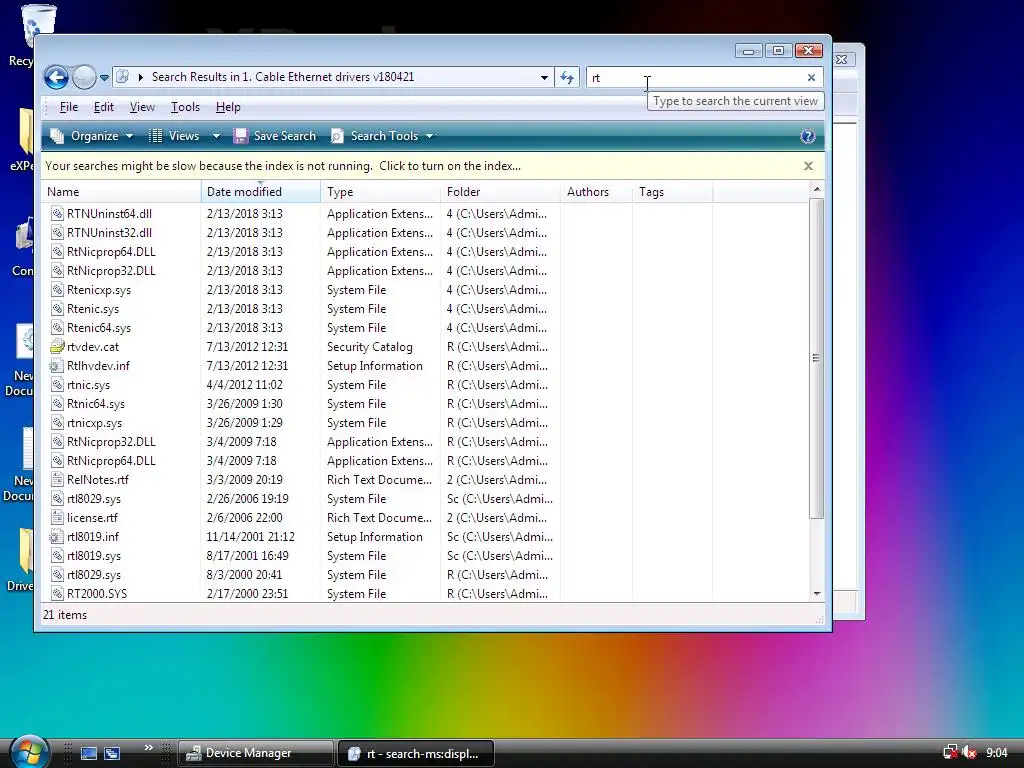This screenshot has width=1024, height=768.
Task: Select the RelNotes.rtf document icon
Action: point(57,479)
